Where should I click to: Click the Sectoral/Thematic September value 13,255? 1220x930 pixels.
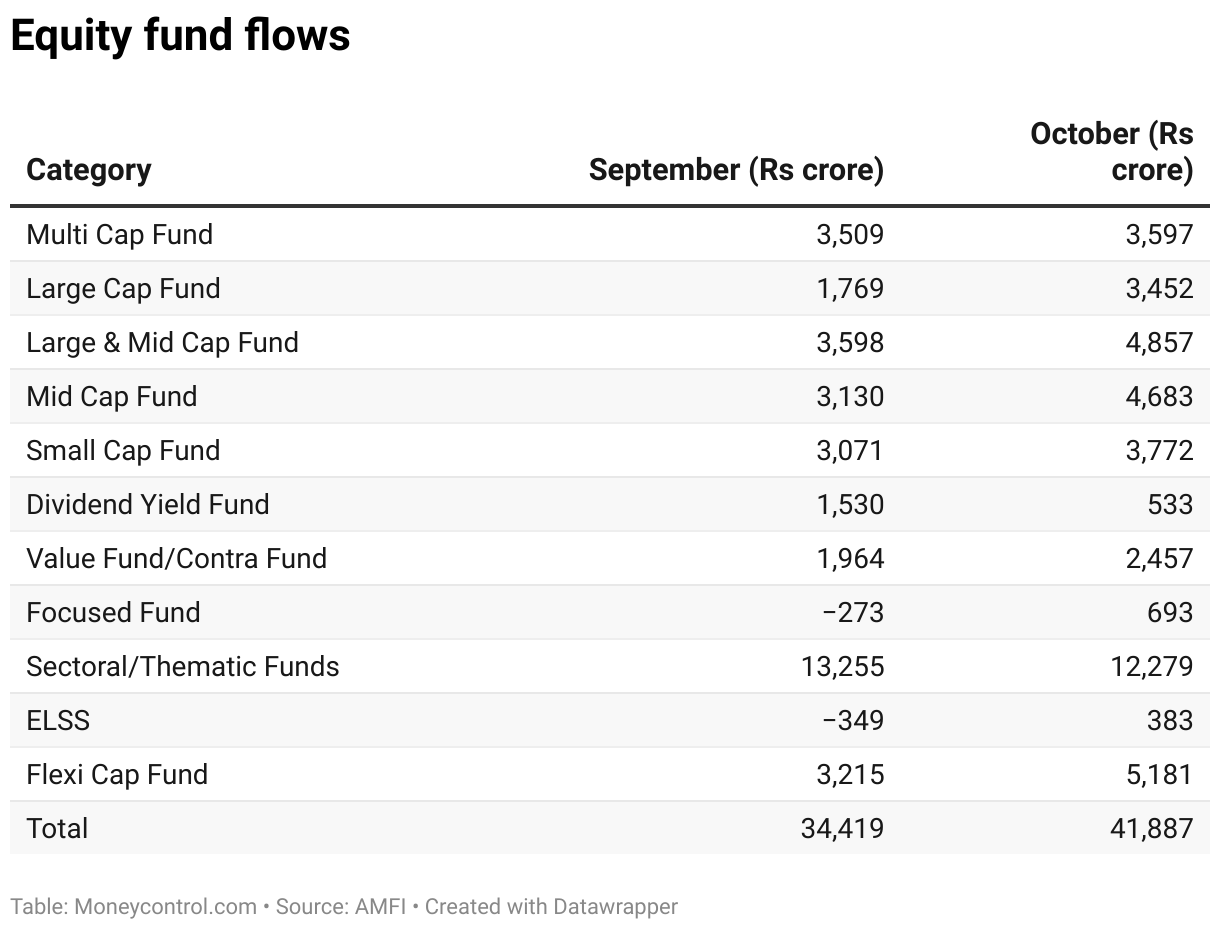point(842,667)
